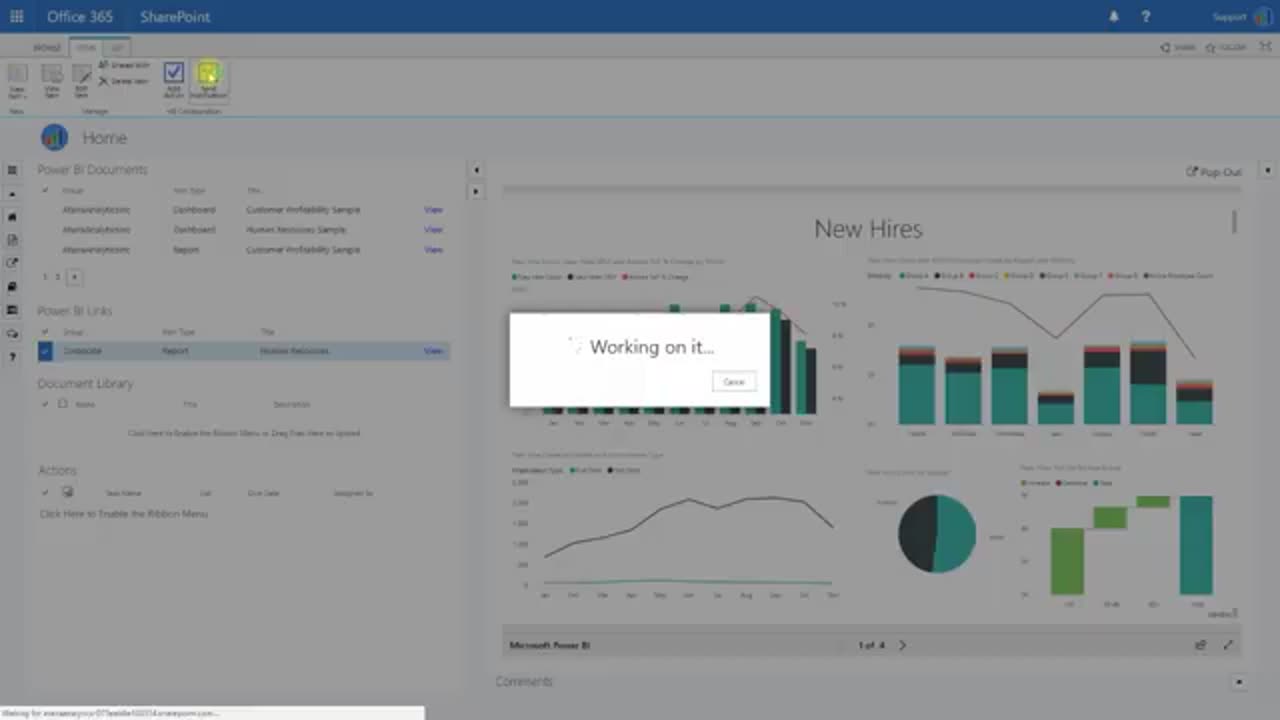This screenshot has width=1280, height=720.
Task: Go to next Power BI report page
Action: click(x=902, y=645)
